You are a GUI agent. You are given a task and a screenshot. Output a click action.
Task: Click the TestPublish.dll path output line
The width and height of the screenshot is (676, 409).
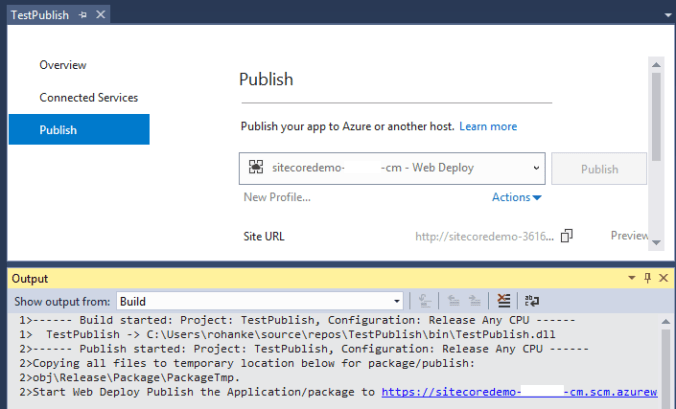click(287, 334)
